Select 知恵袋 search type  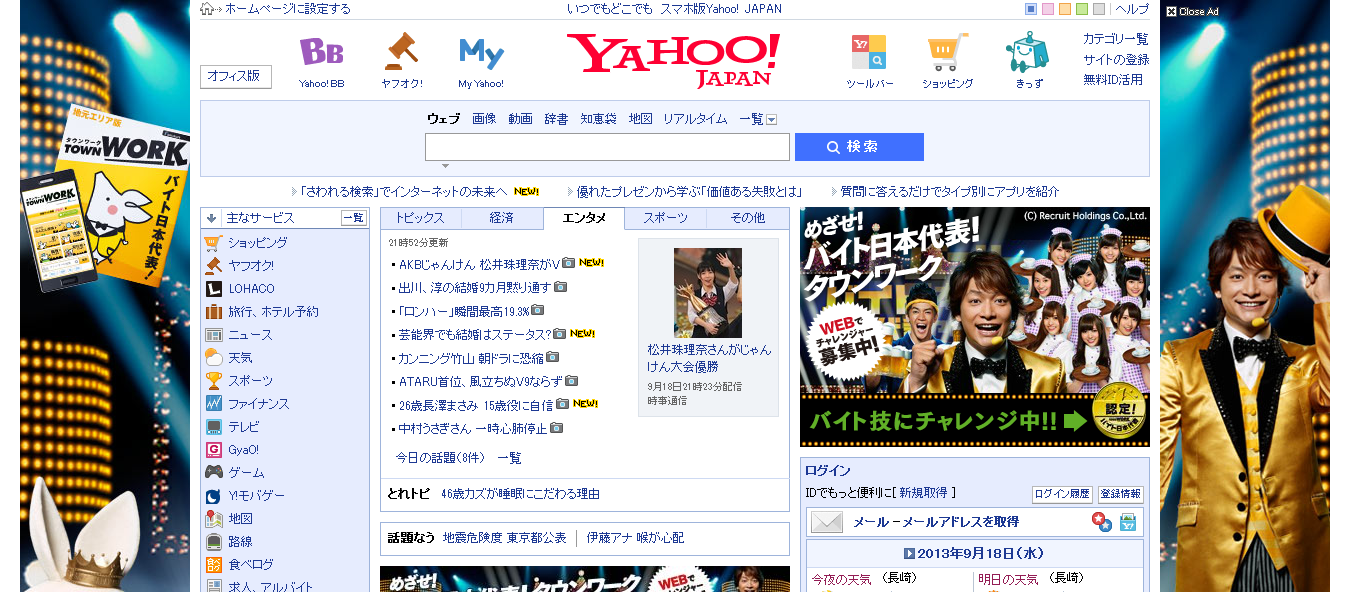point(598,119)
